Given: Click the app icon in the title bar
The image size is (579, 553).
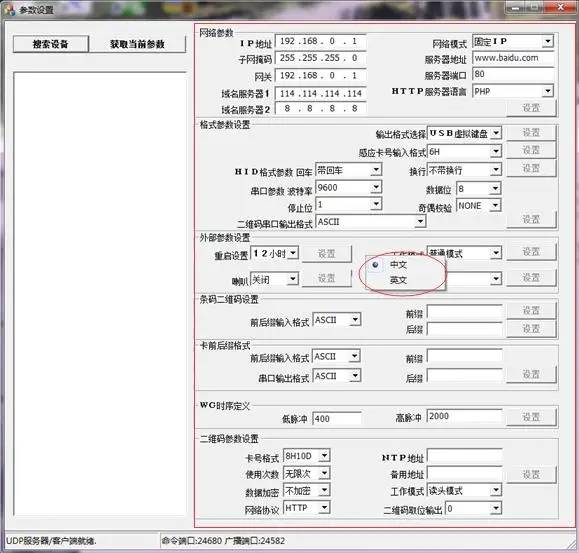Looking at the screenshot, I should 10,10.
